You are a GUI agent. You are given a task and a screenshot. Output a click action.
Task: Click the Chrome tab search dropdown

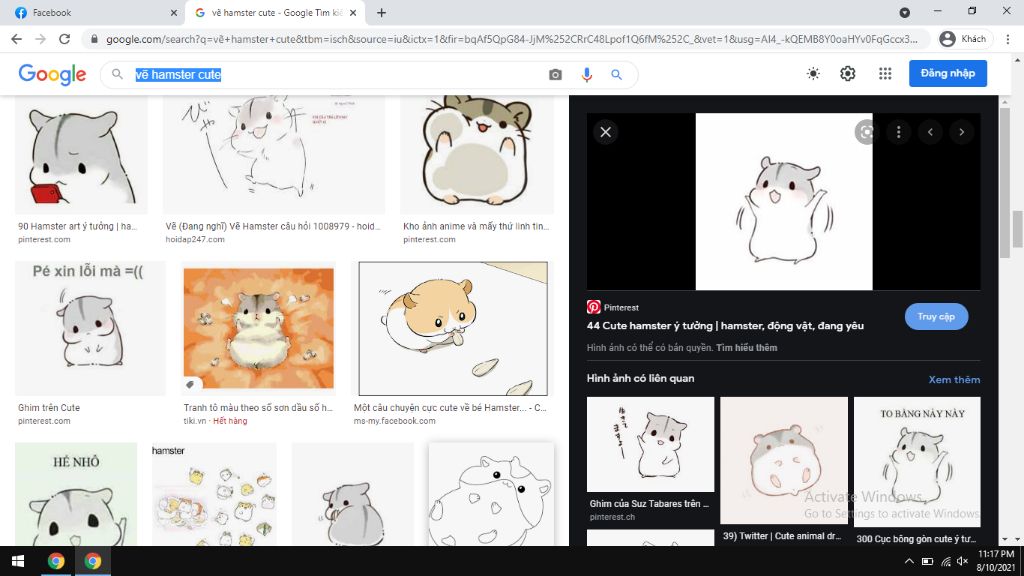tap(904, 12)
